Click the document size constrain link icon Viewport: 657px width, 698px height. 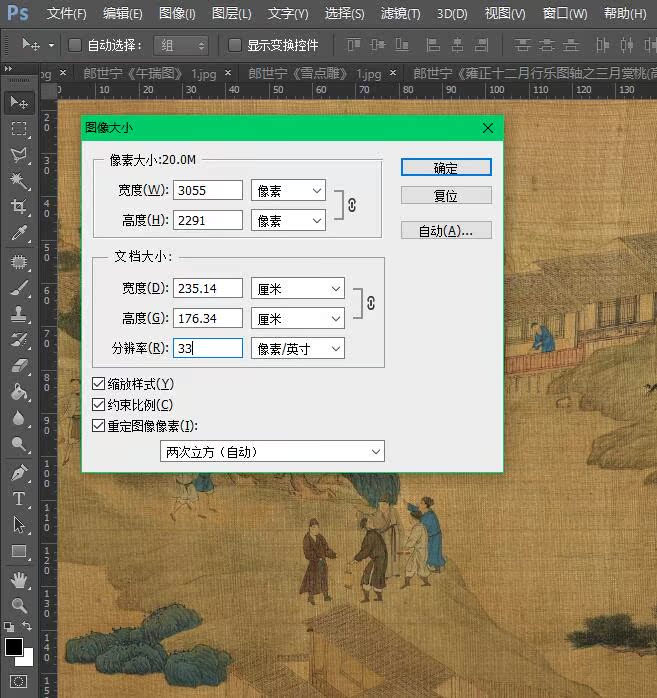pos(370,303)
